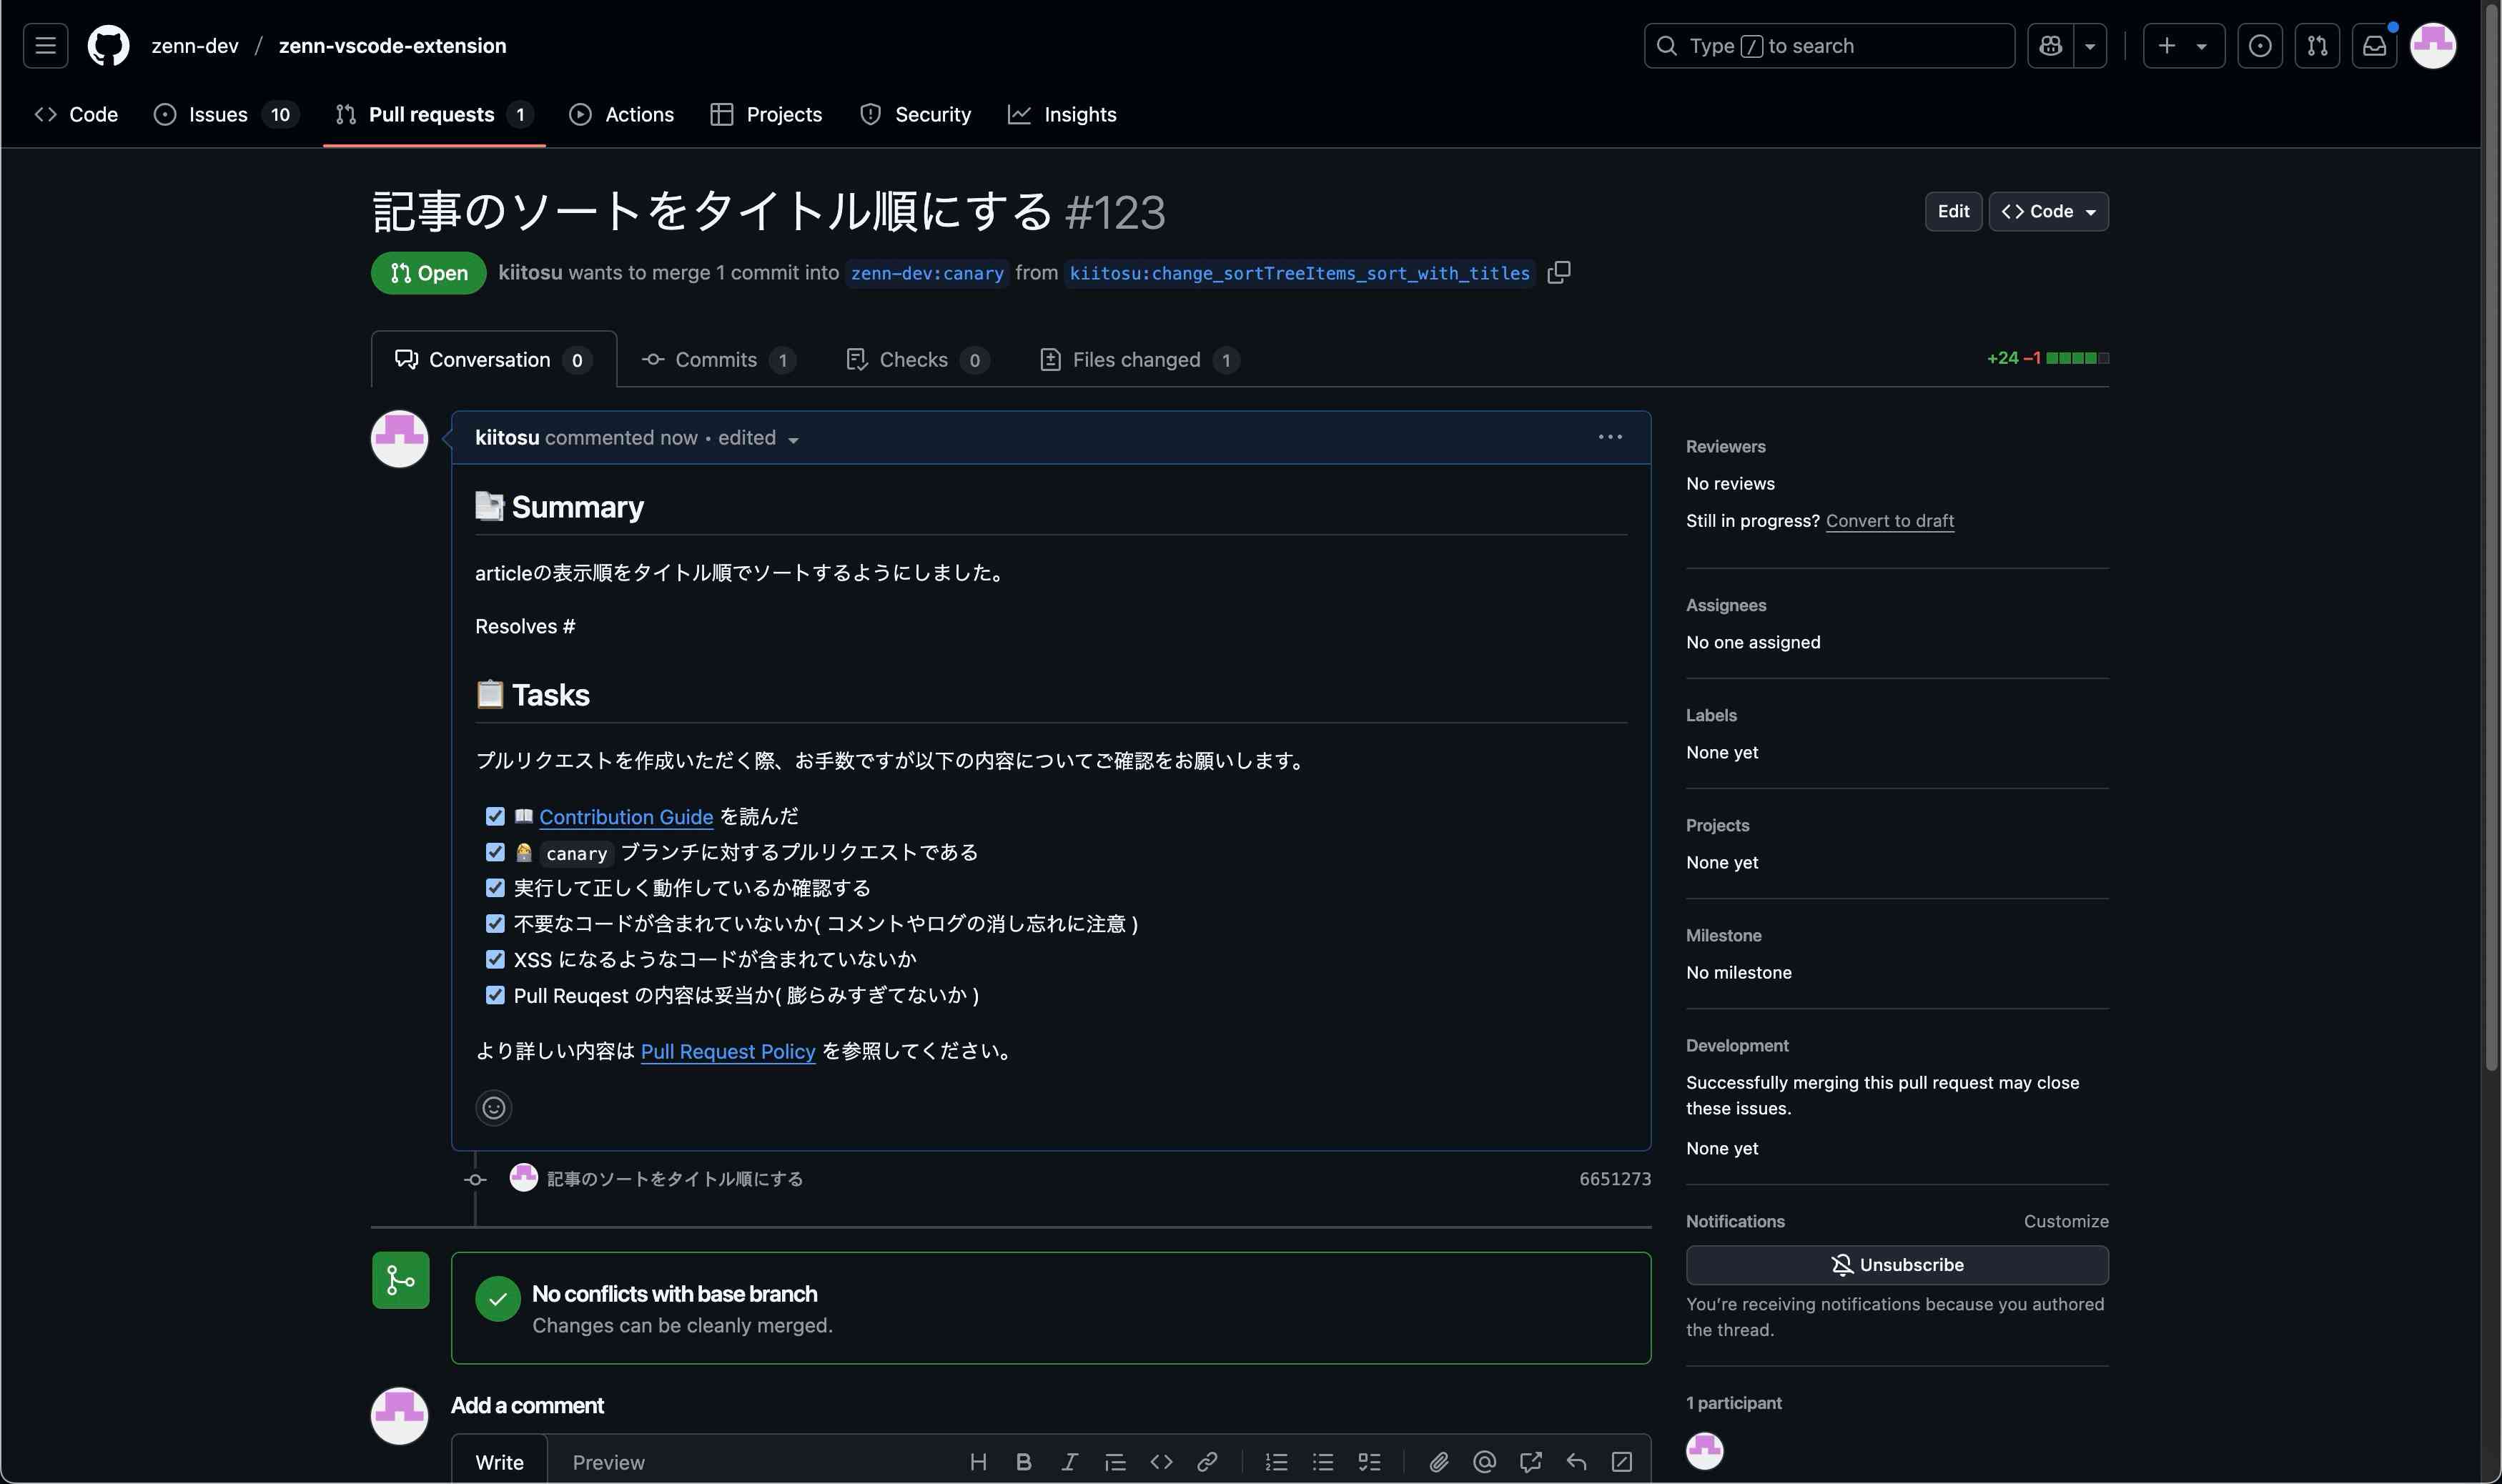Attach files using the paperclip icon
Screen dimensions: 2502x1484
coord(1438,1462)
